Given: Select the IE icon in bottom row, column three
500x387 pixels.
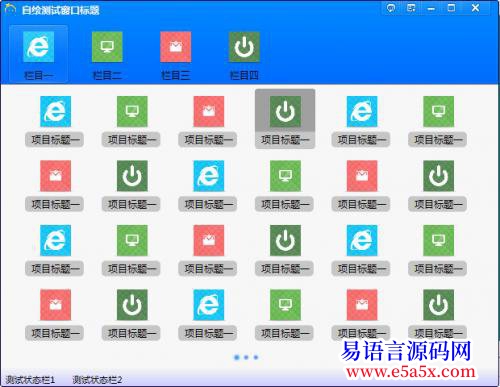Looking at the screenshot, I should [x=209, y=305].
